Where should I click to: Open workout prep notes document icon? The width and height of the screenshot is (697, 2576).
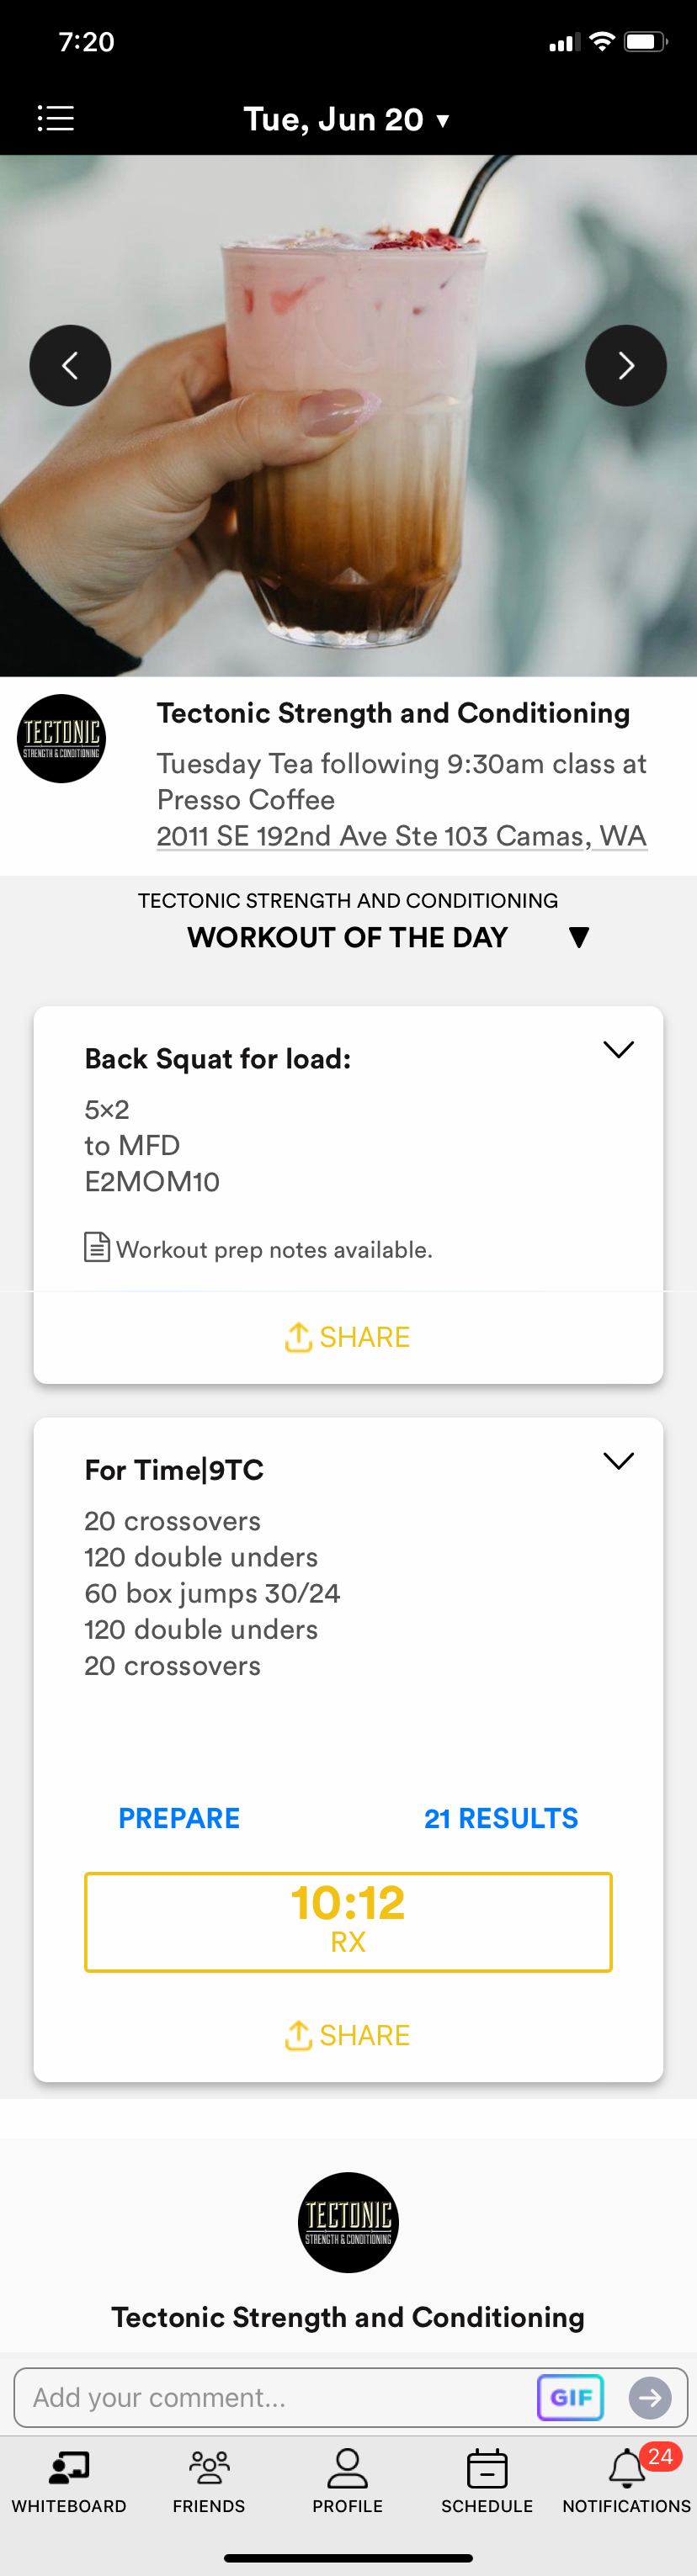tap(96, 1248)
